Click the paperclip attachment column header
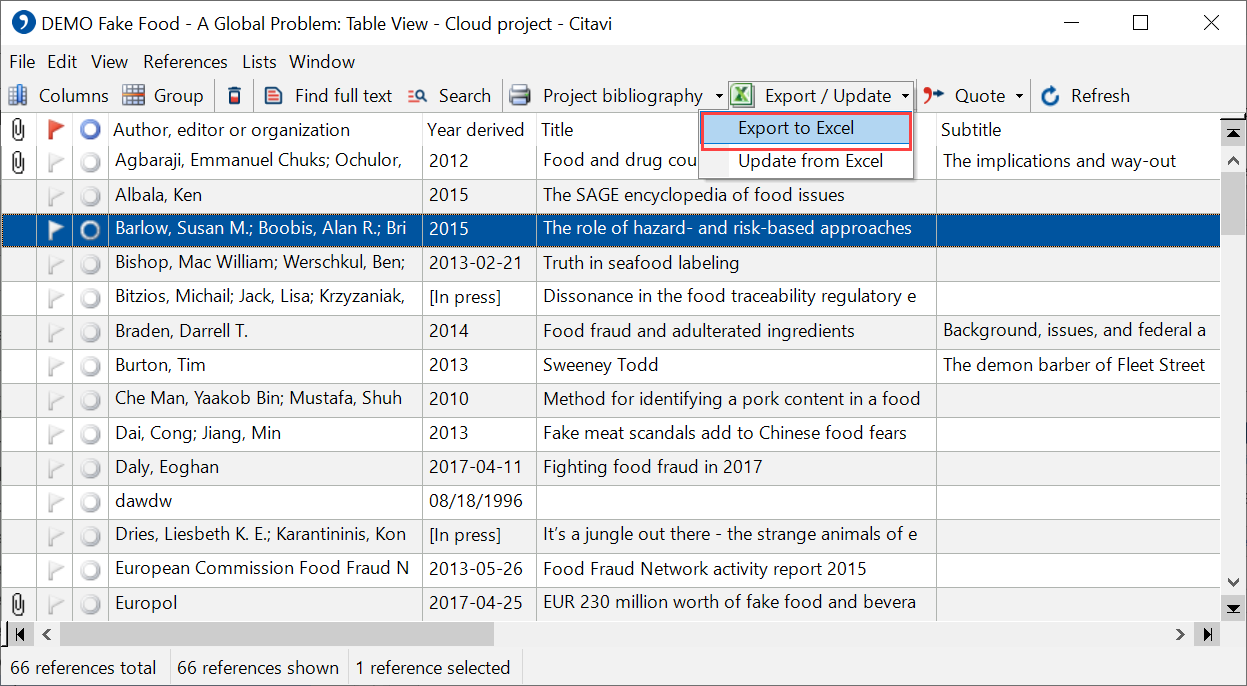The image size is (1247, 686). [x=17, y=130]
